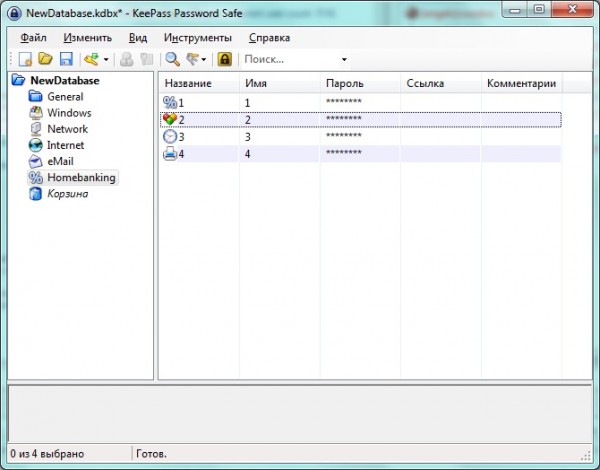Viewport: 600px width, 470px height.
Task: Select the Internet group
Action: pos(65,145)
